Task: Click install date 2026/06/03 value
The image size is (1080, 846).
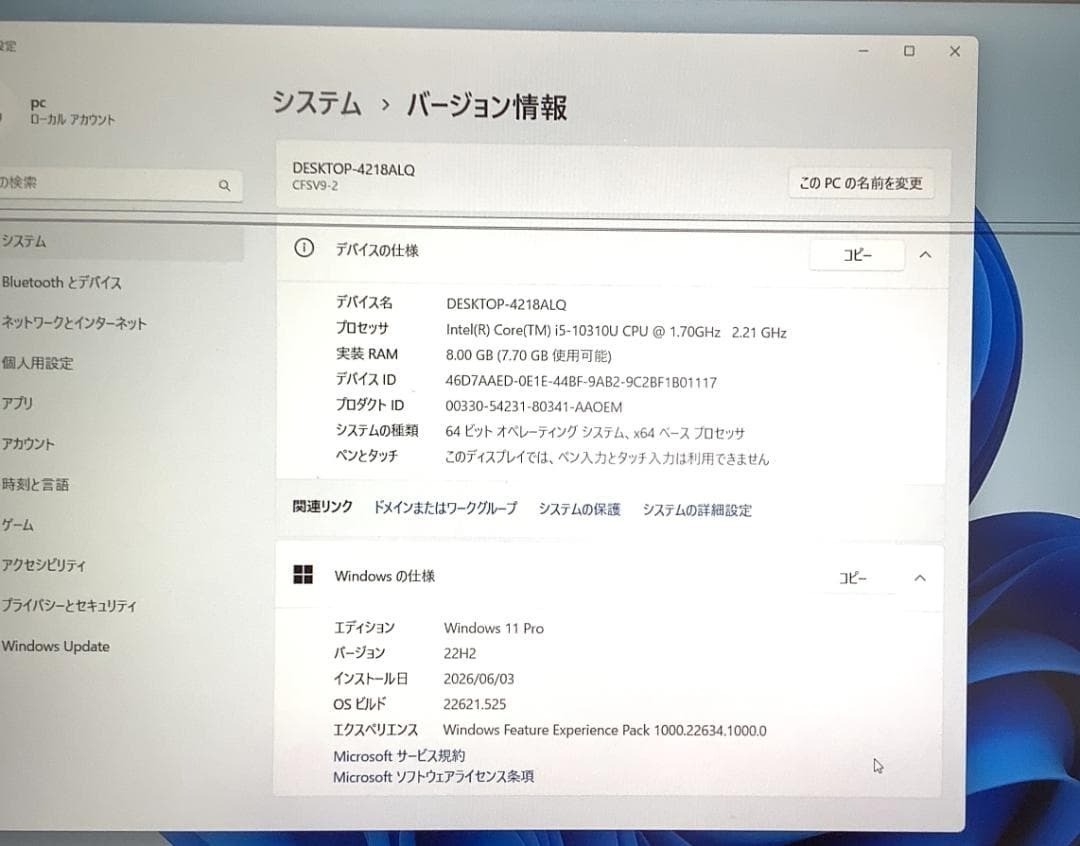Action: pos(479,679)
